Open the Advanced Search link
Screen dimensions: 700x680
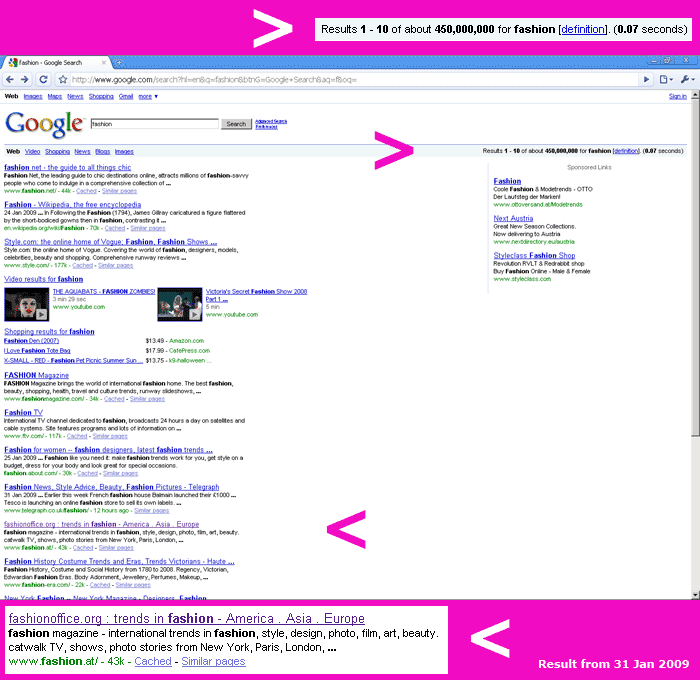(x=271, y=121)
